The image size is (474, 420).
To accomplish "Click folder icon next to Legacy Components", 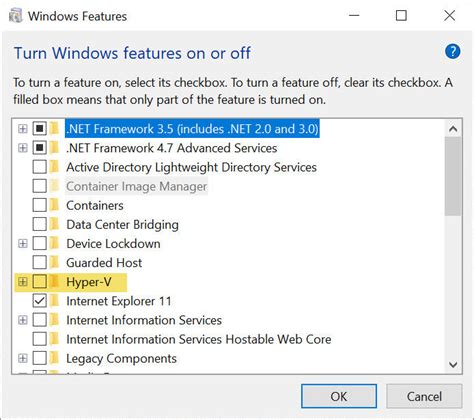I will point(54,358).
